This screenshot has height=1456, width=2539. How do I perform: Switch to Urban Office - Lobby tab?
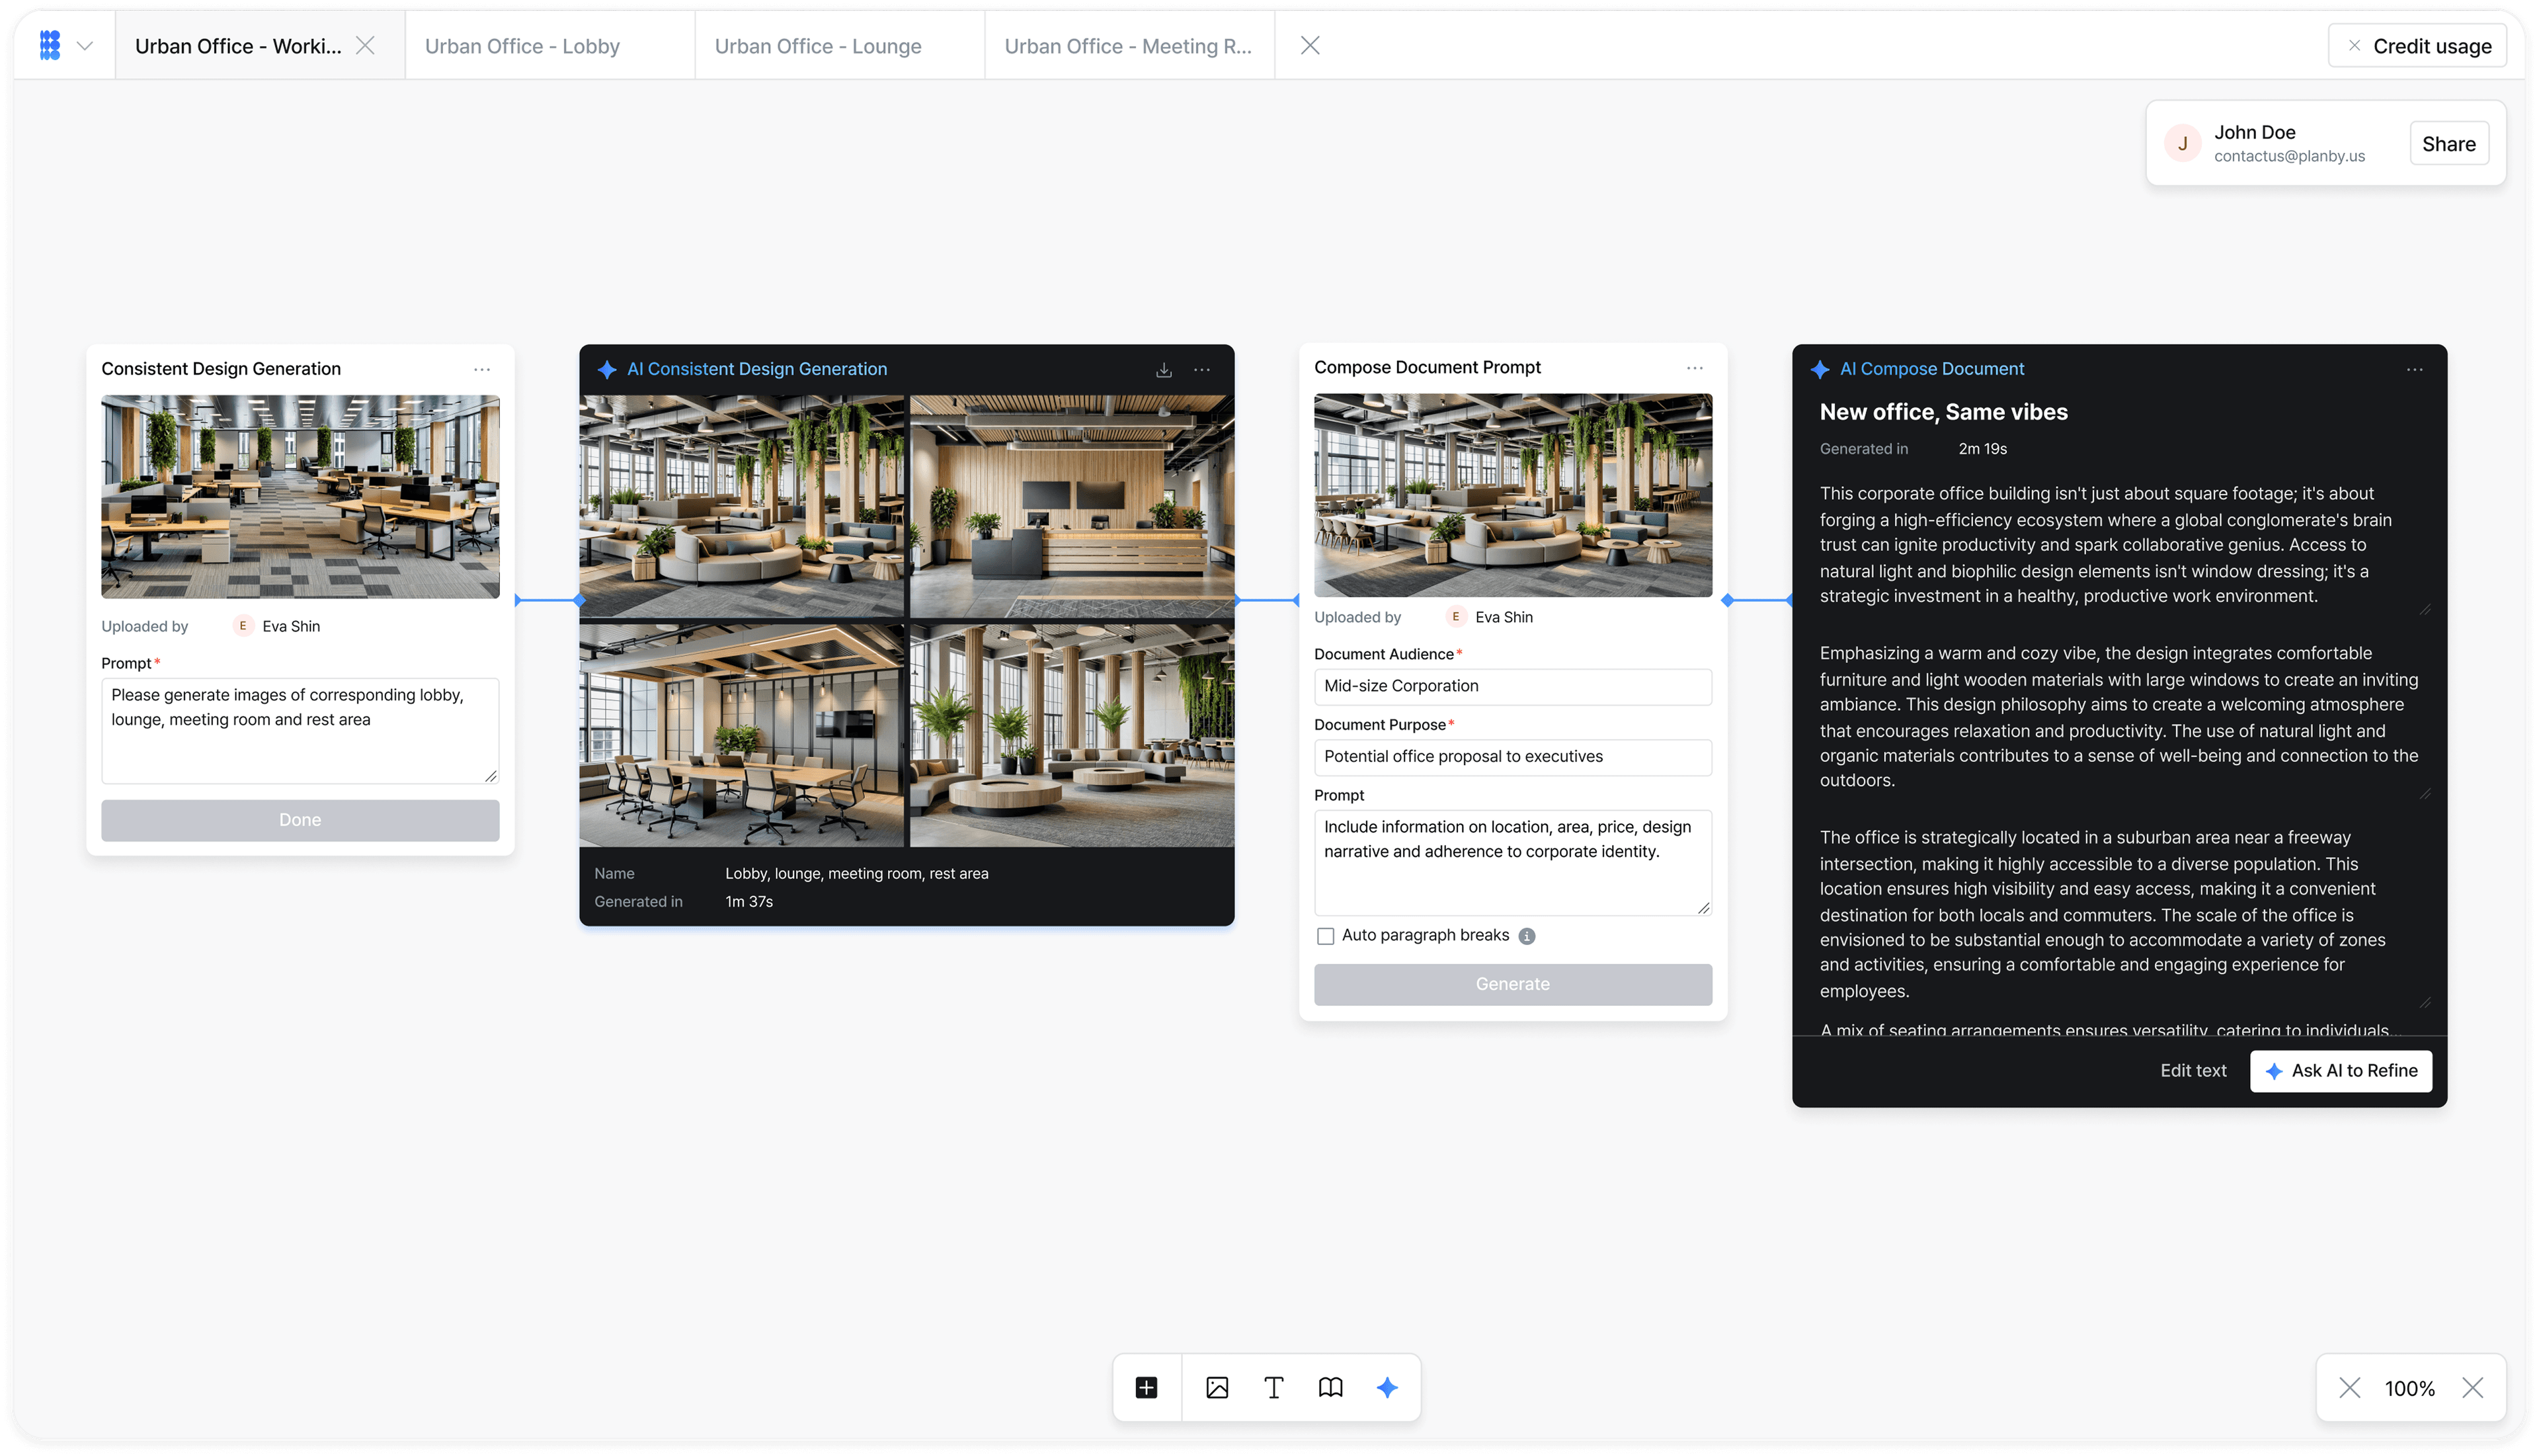click(x=522, y=46)
